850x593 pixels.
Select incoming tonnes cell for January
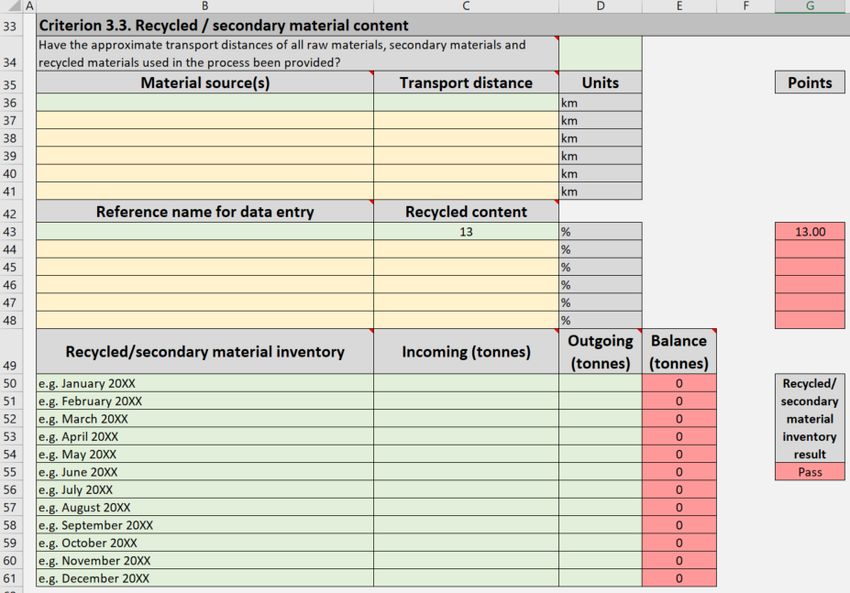coord(466,383)
